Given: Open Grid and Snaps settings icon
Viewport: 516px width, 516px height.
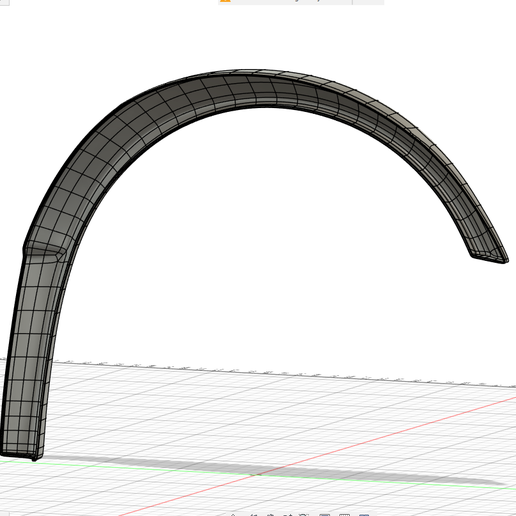Looking at the screenshot, I should coord(344,515).
